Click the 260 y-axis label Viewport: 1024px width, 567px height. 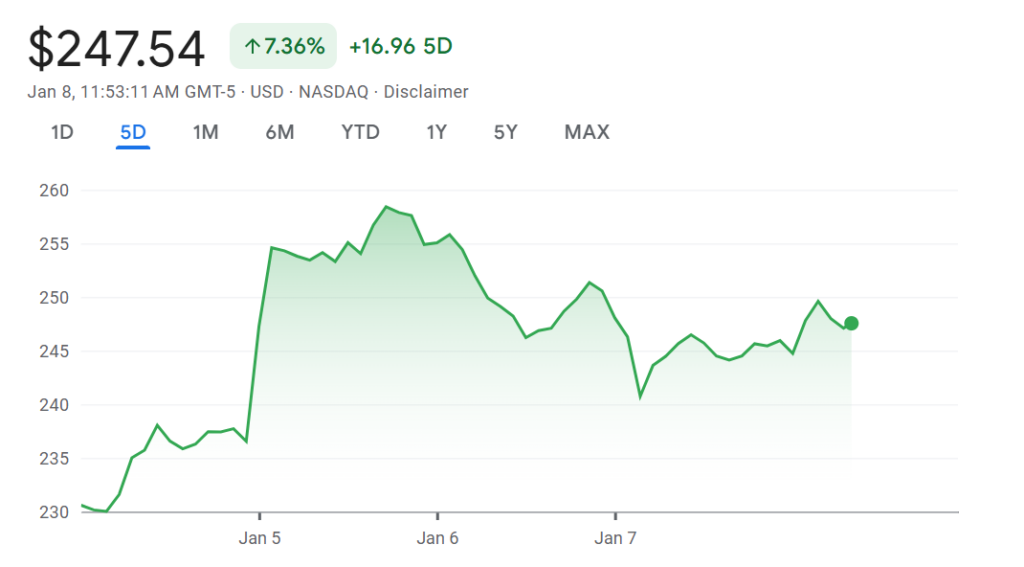pos(54,190)
